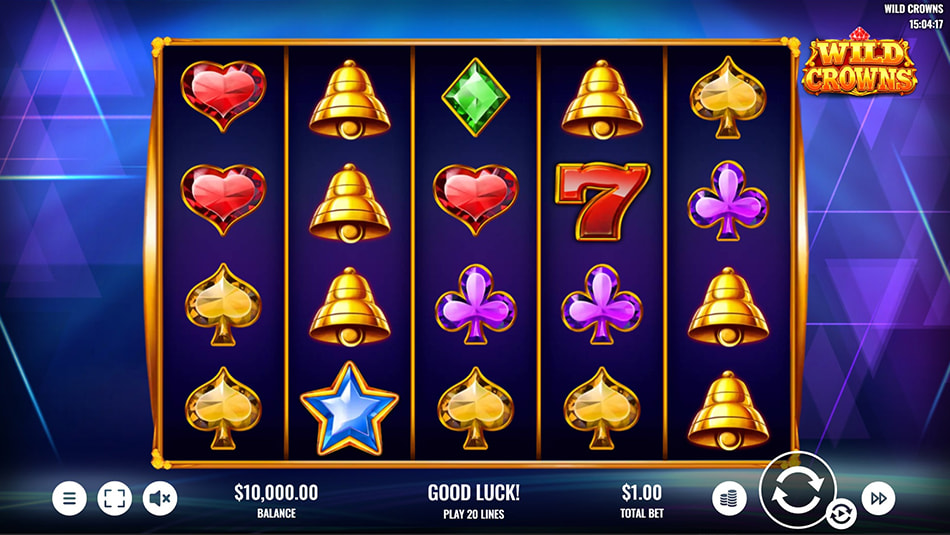
Task: Click the Play 20 Lines text
Action: pyautogui.click(x=474, y=514)
